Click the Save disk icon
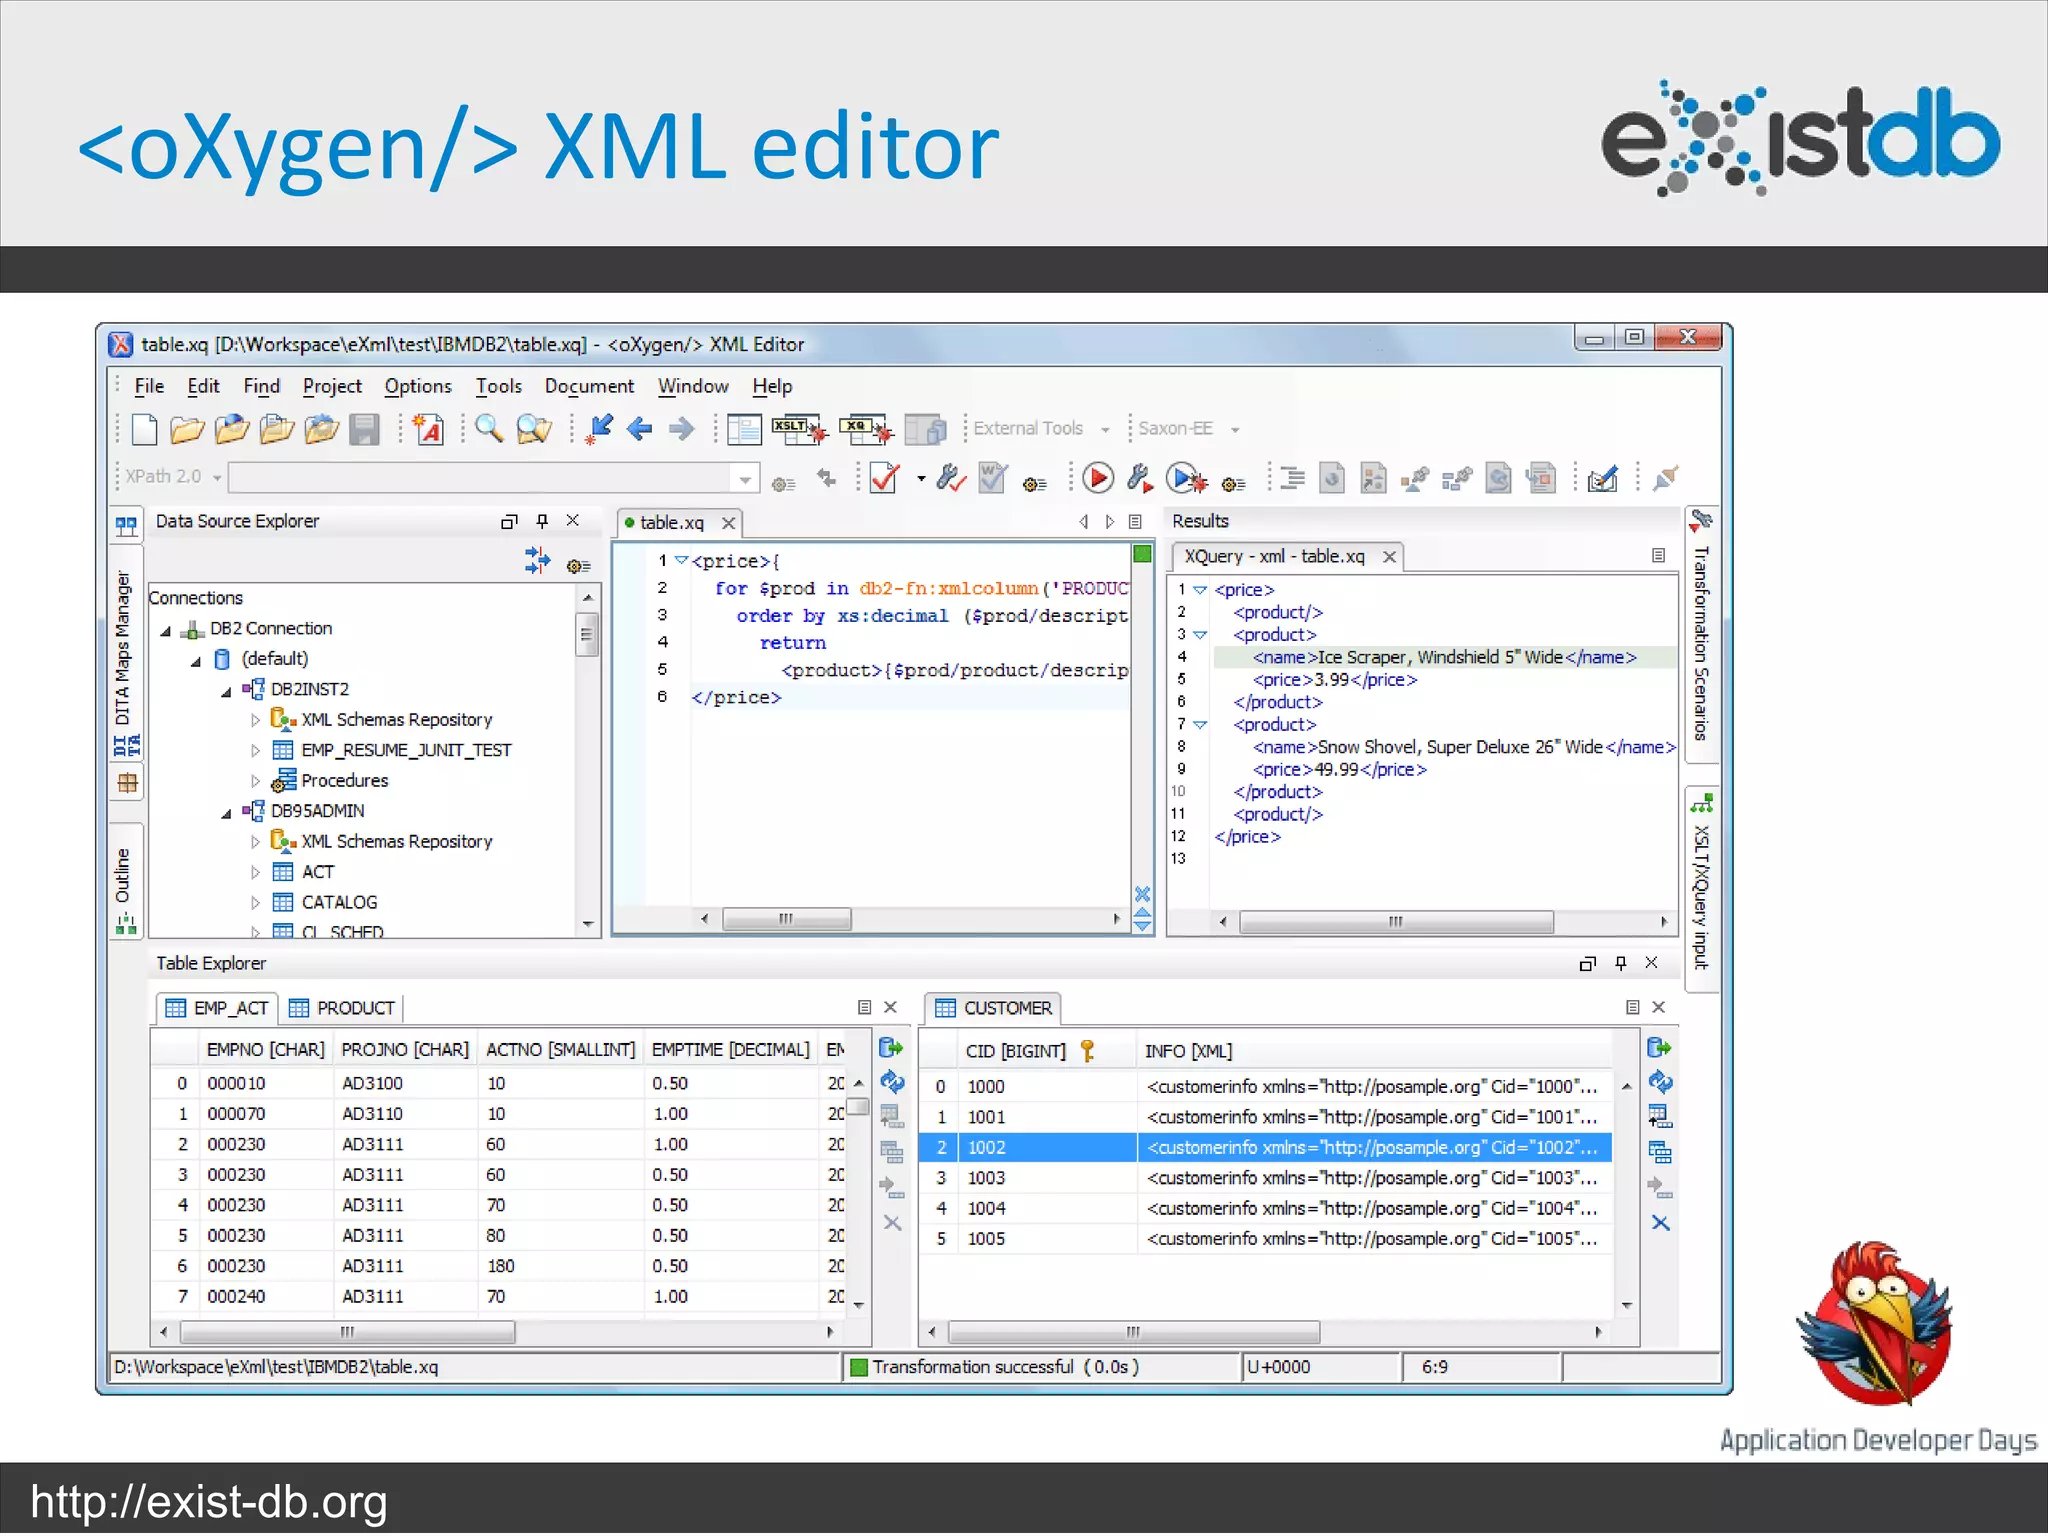Viewport: 2048px width, 1536px height. pos(364,430)
